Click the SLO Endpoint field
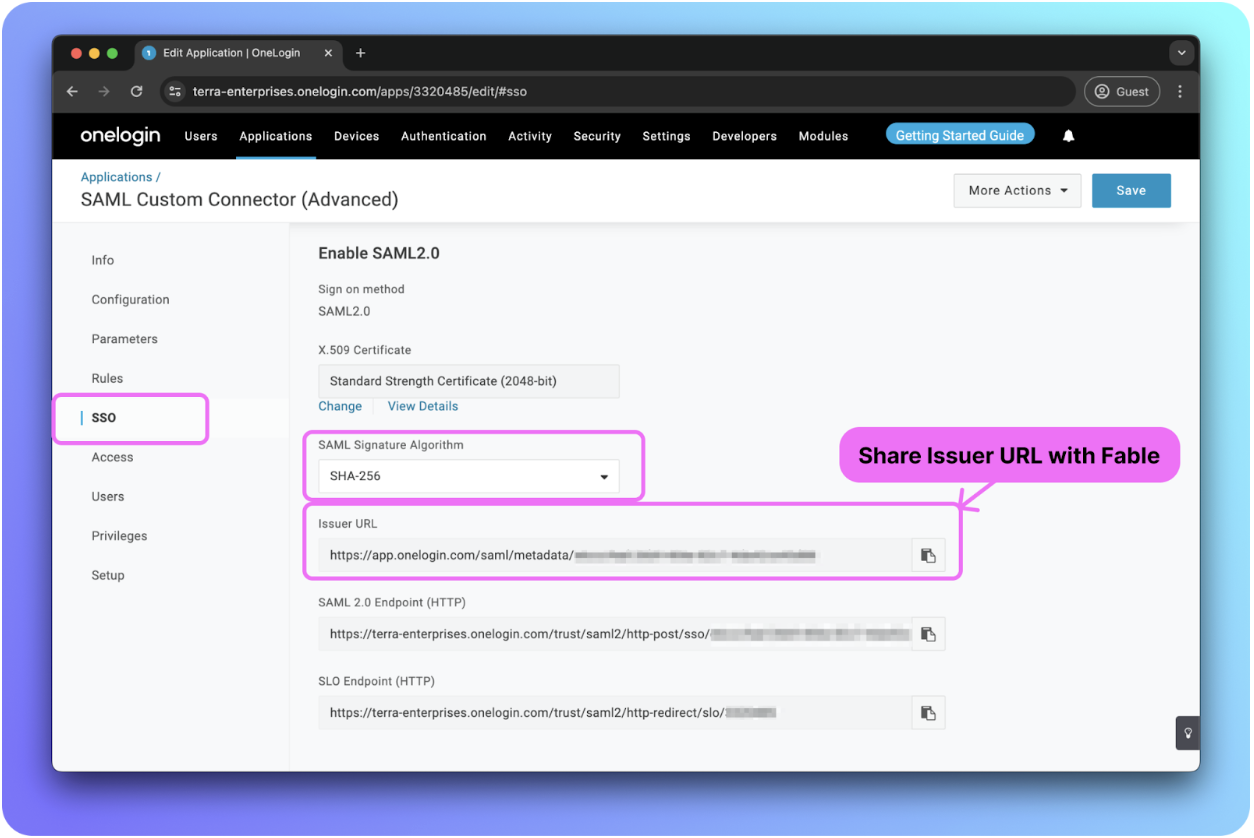Screen dimensions: 1254x838 [615, 713]
